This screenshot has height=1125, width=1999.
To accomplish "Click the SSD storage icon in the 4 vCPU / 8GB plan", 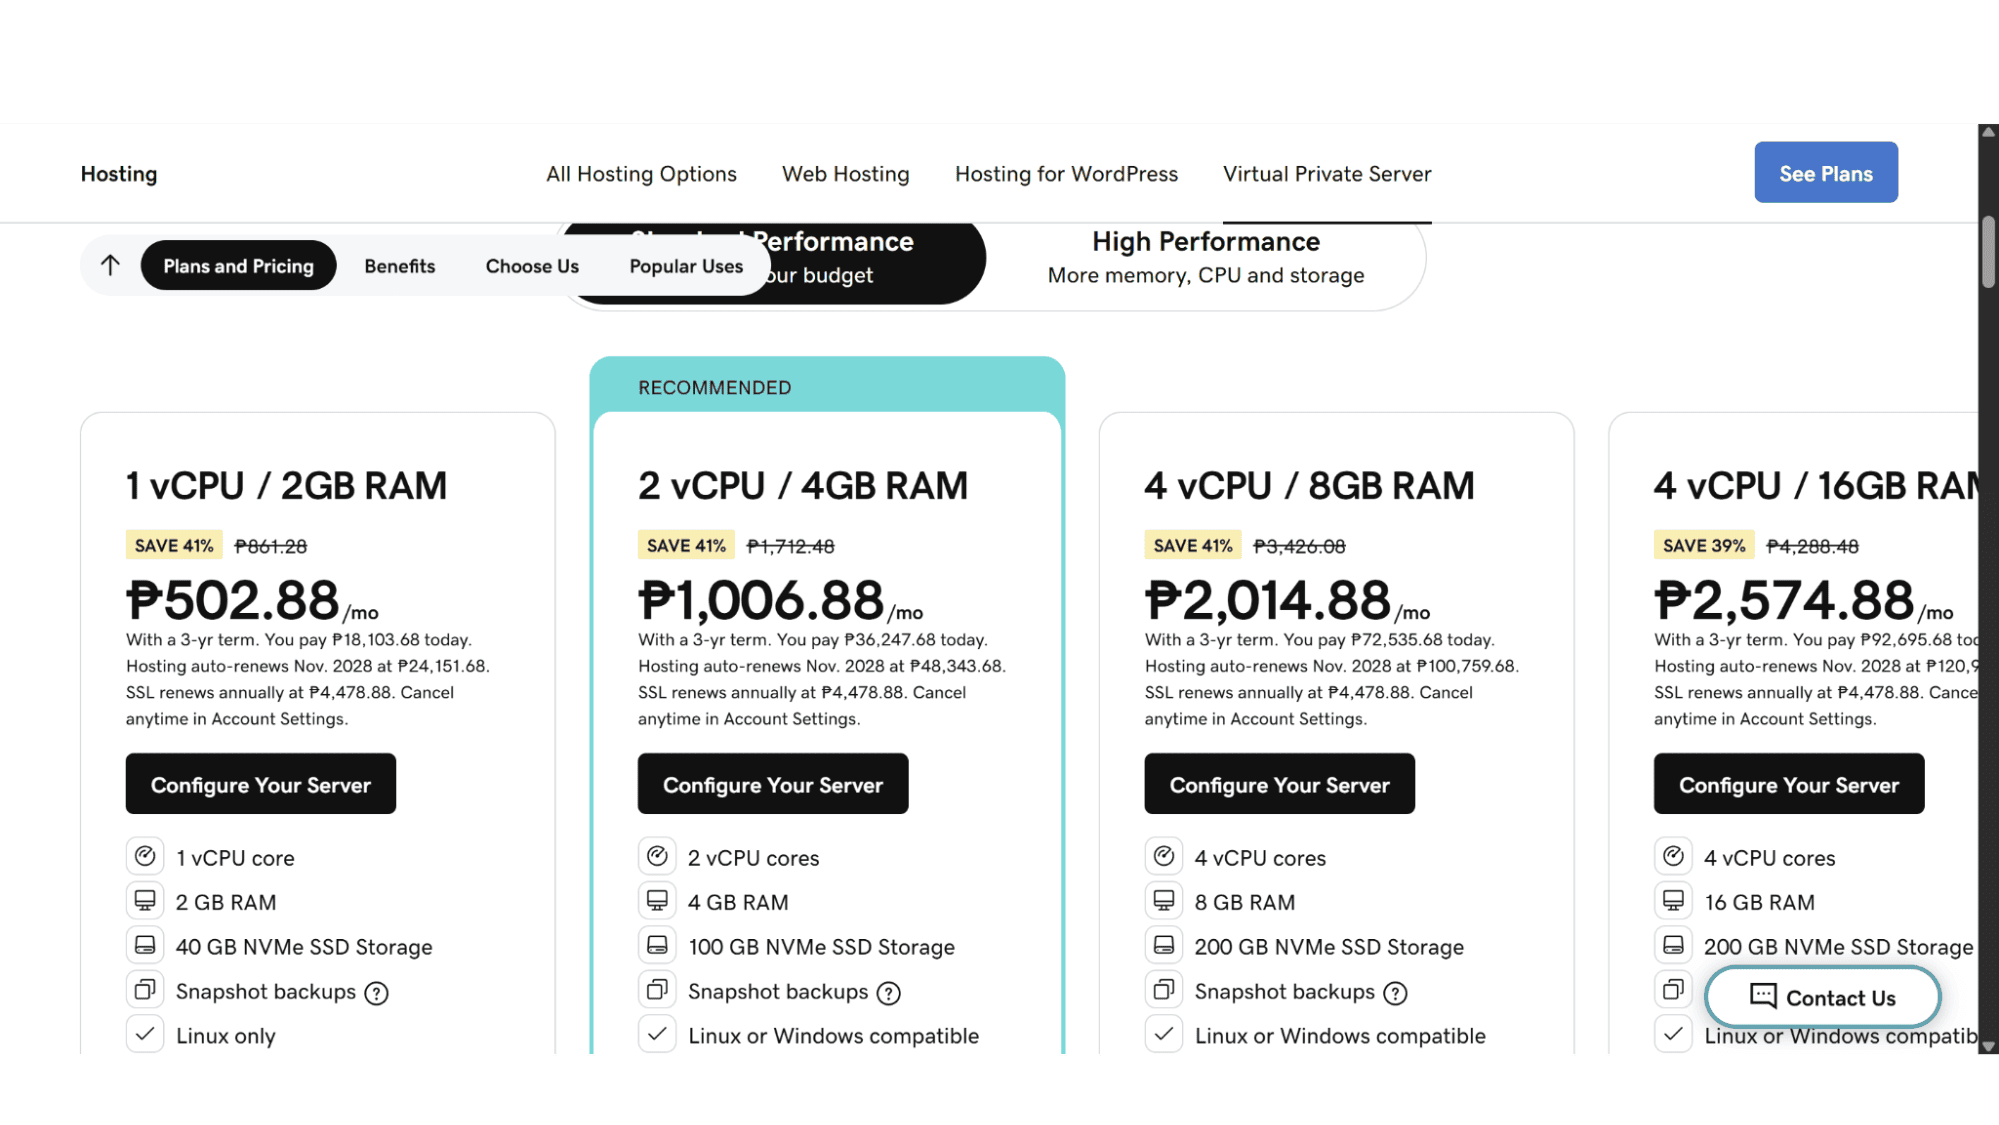I will pyautogui.click(x=1164, y=944).
